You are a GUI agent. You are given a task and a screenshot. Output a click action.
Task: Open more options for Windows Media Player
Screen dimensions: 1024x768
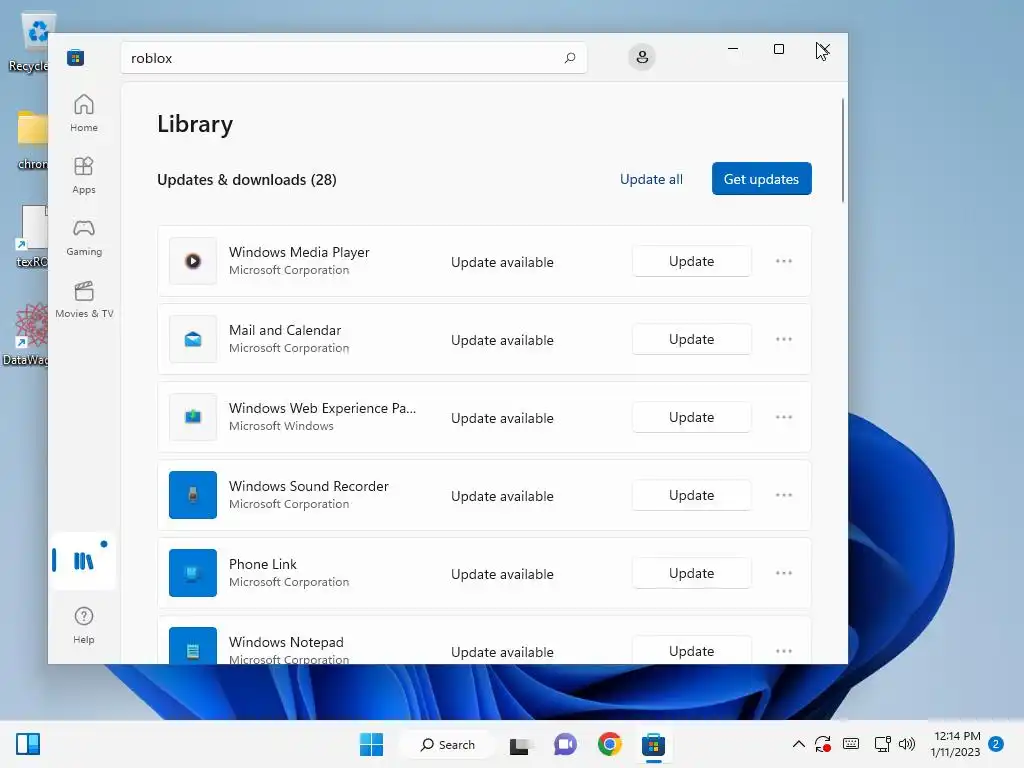click(784, 261)
